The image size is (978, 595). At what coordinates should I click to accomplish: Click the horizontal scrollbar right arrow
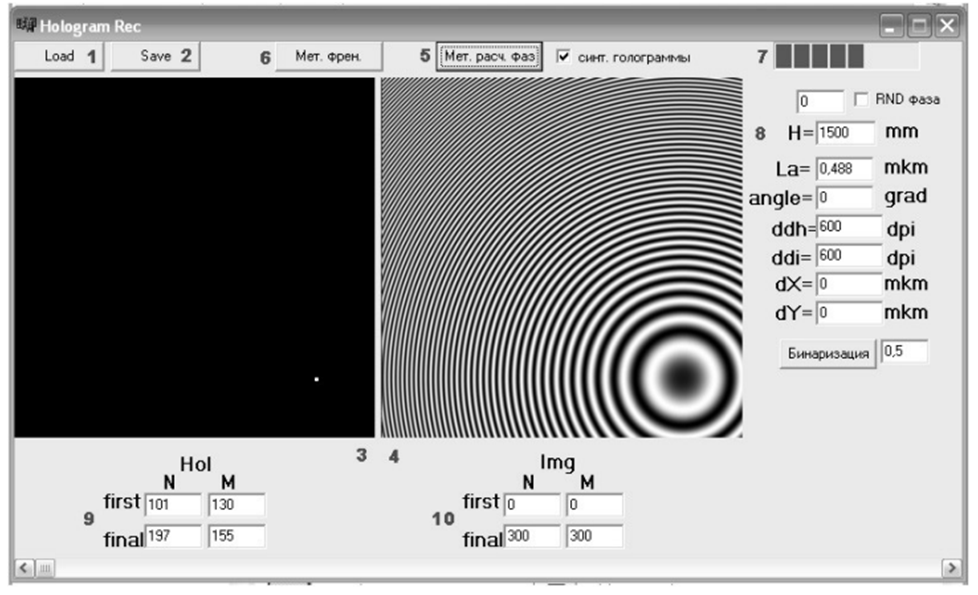coord(951,568)
